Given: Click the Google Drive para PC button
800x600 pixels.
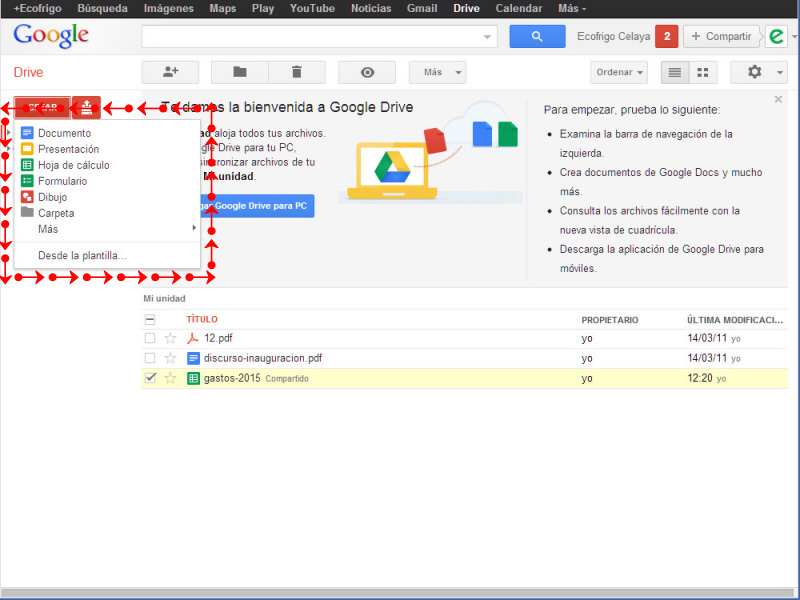Looking at the screenshot, I should 257,206.
